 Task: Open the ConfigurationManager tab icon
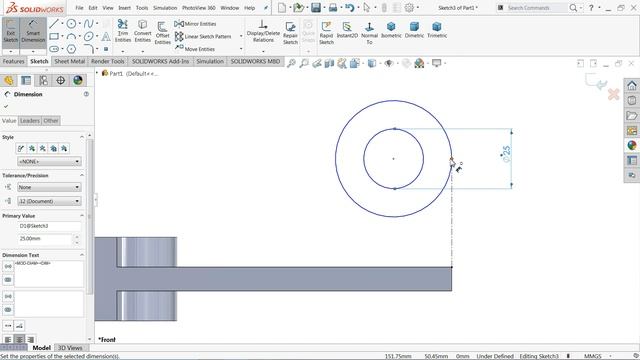click(43, 80)
